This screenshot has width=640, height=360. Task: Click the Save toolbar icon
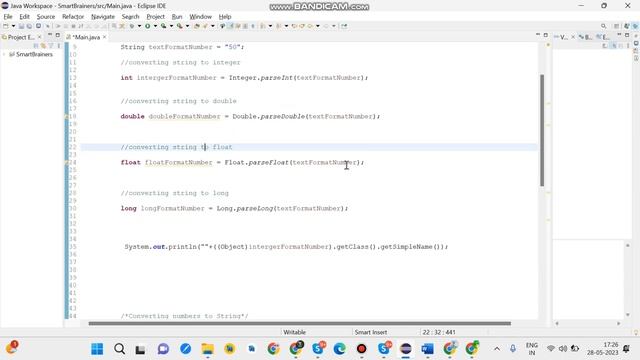21,26
